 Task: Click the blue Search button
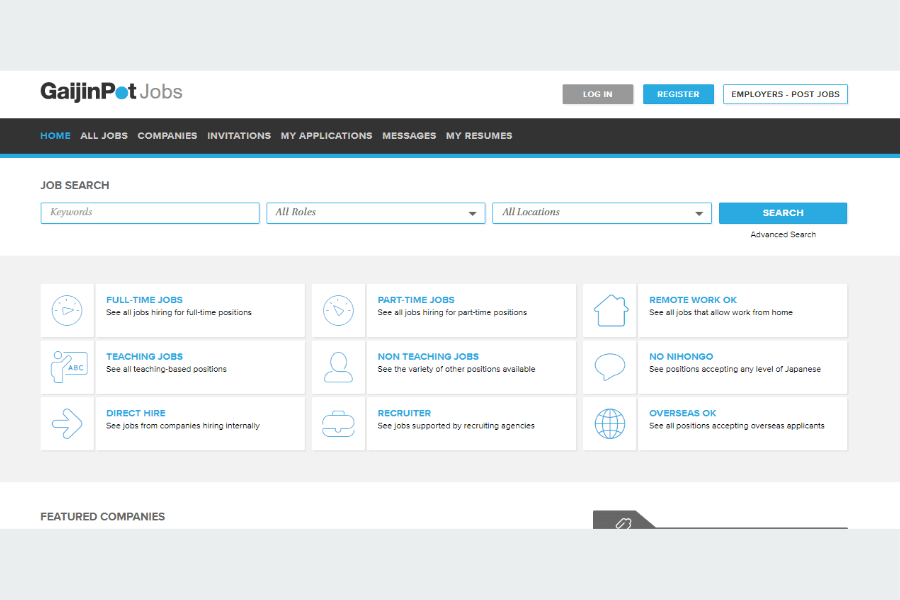(782, 213)
